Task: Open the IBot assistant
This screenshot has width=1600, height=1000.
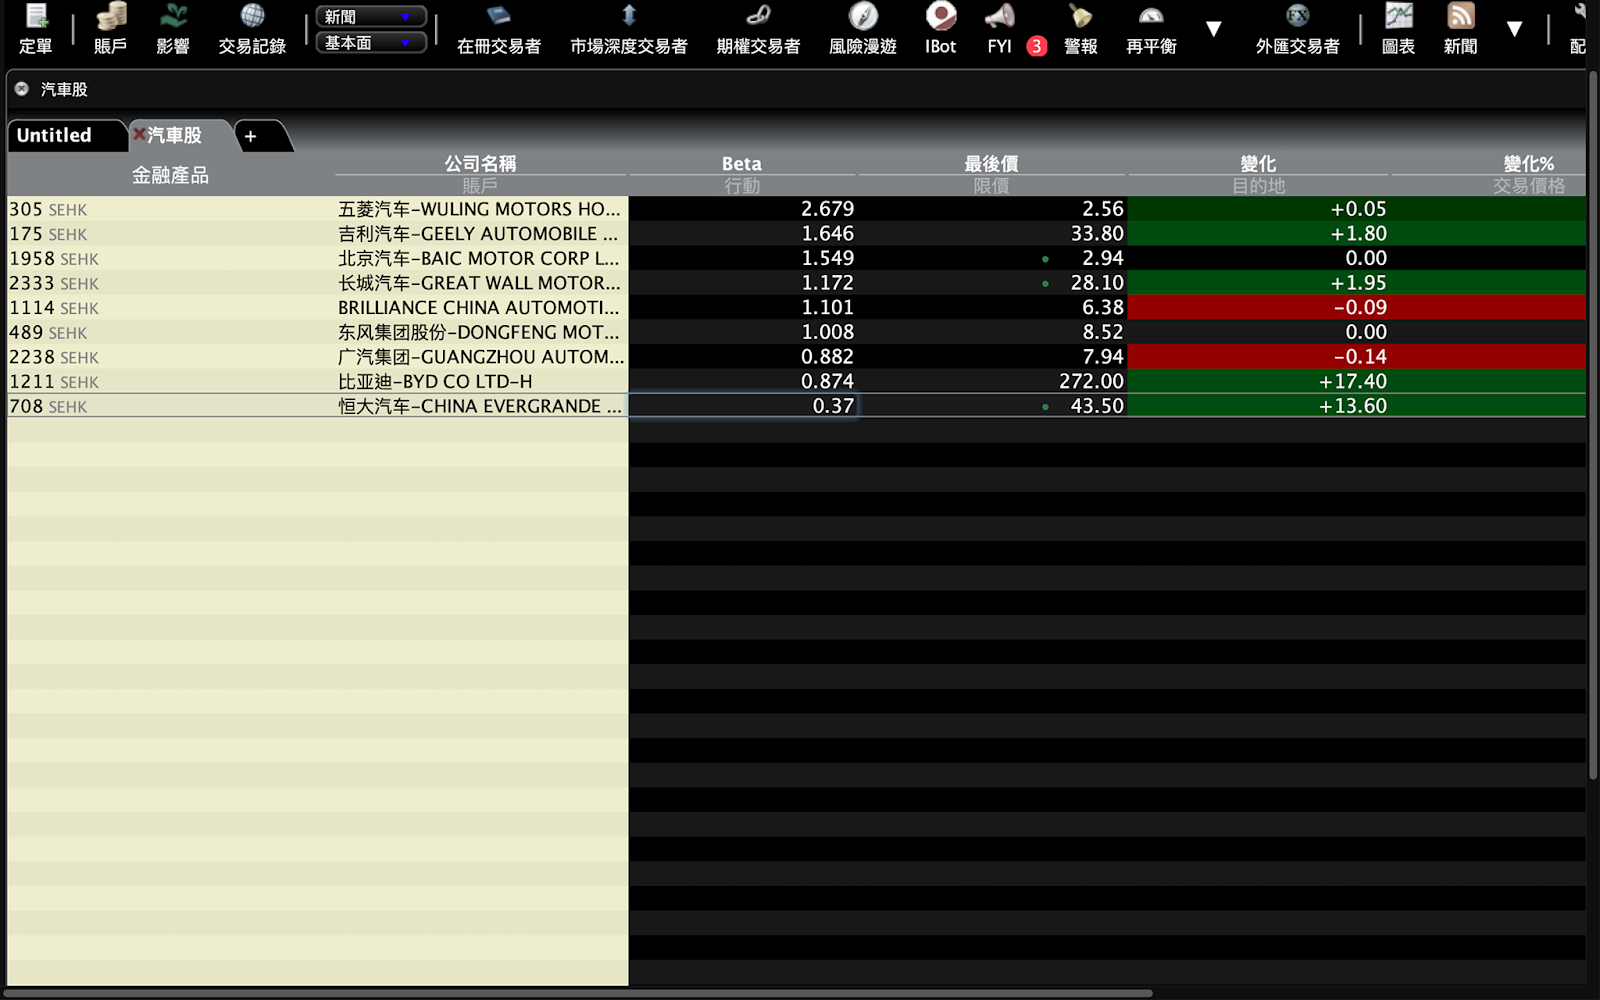Action: pos(940,28)
